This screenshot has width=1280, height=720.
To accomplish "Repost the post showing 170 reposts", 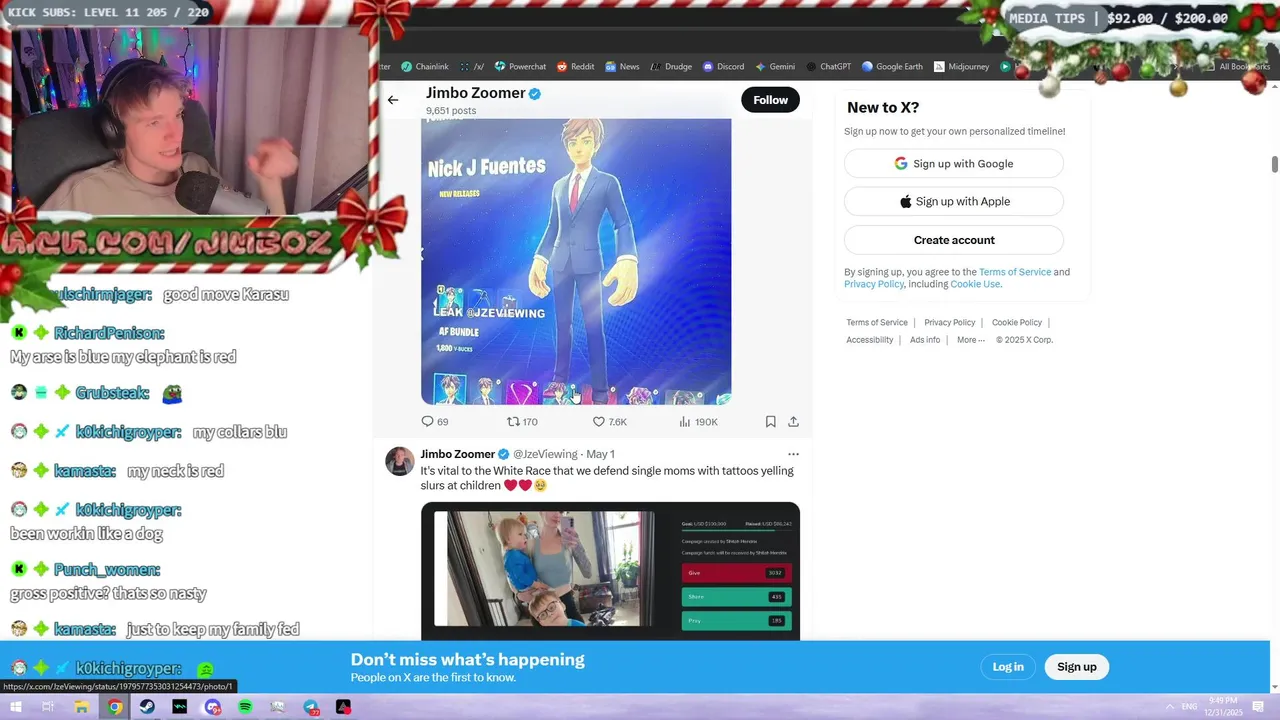I will coord(522,422).
